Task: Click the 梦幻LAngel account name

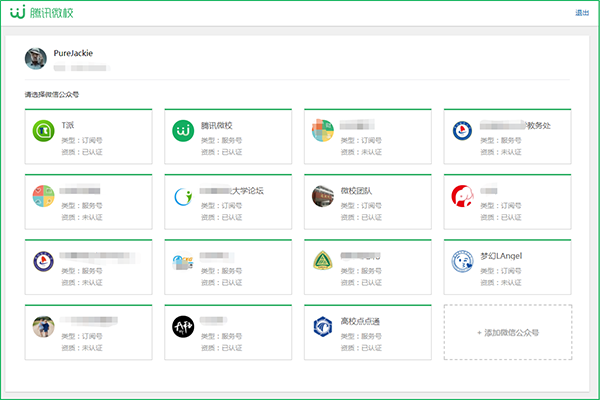Action: click(501, 256)
